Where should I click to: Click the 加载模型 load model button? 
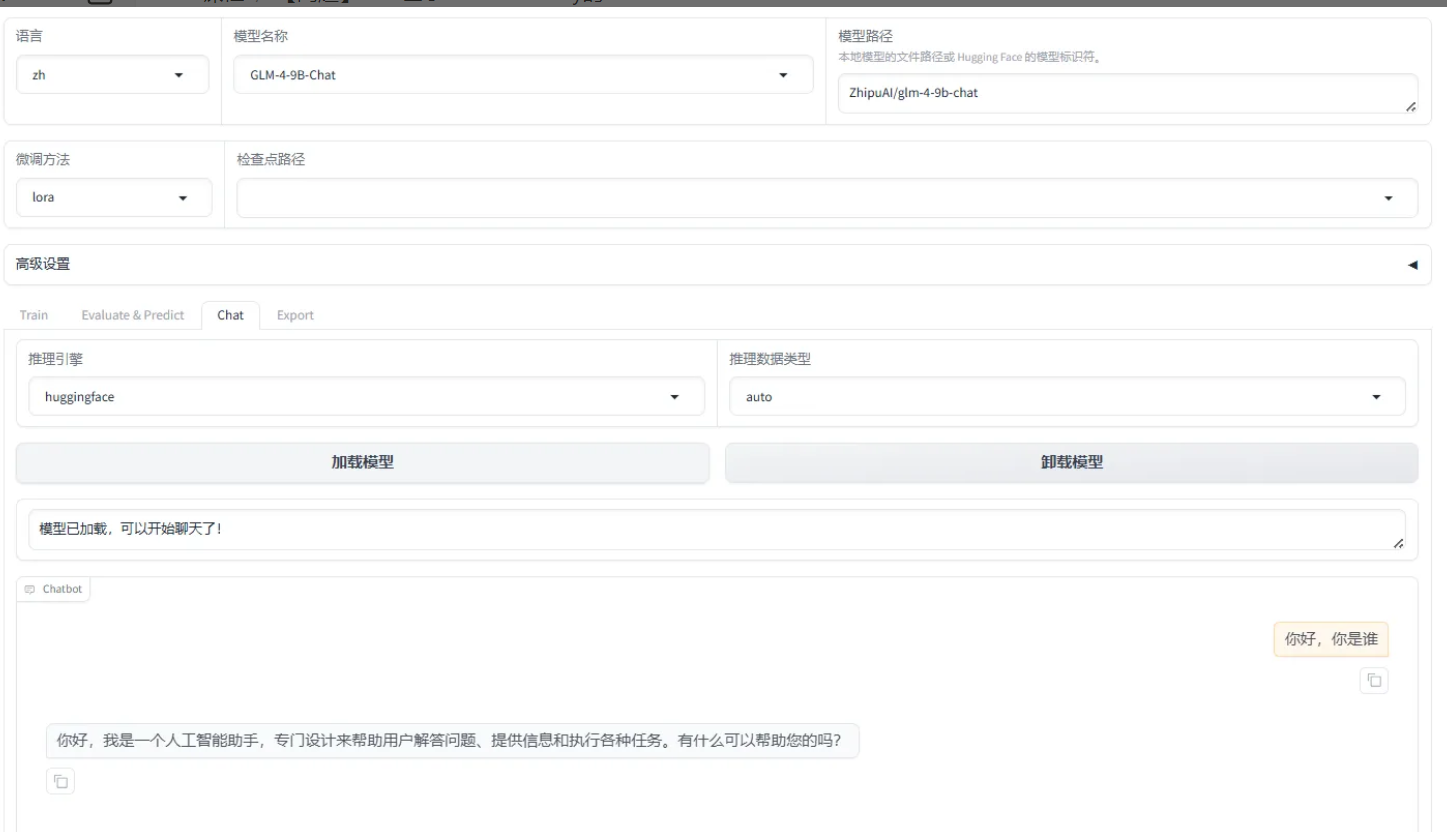tap(362, 462)
